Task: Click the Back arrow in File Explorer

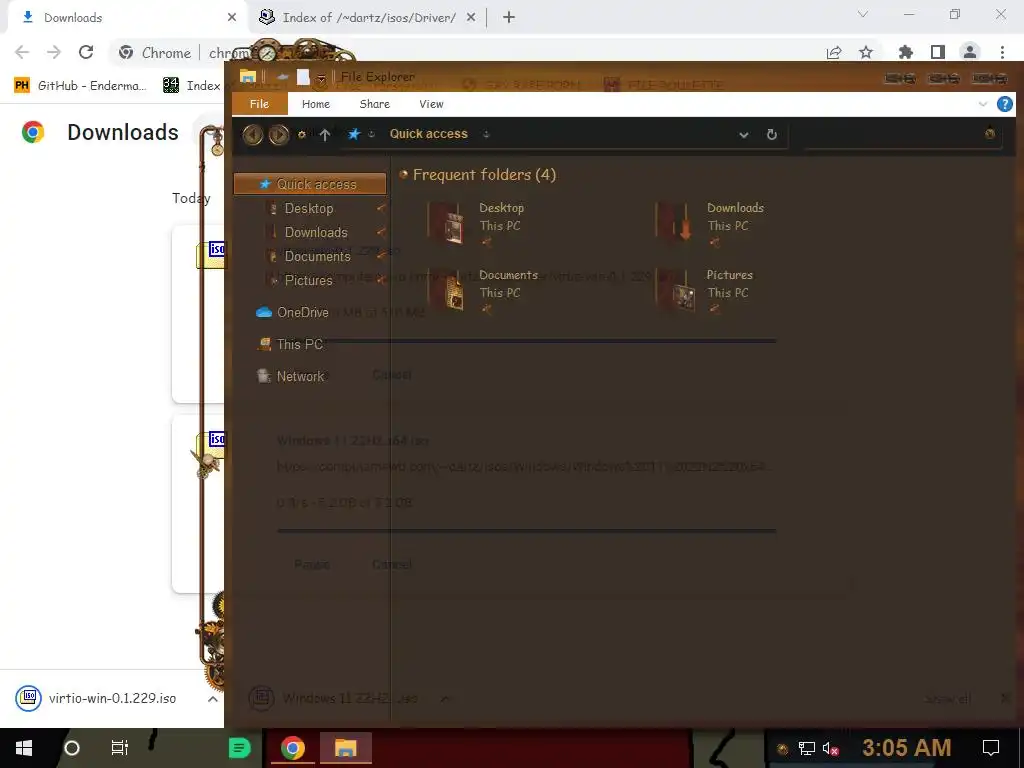Action: (253, 135)
